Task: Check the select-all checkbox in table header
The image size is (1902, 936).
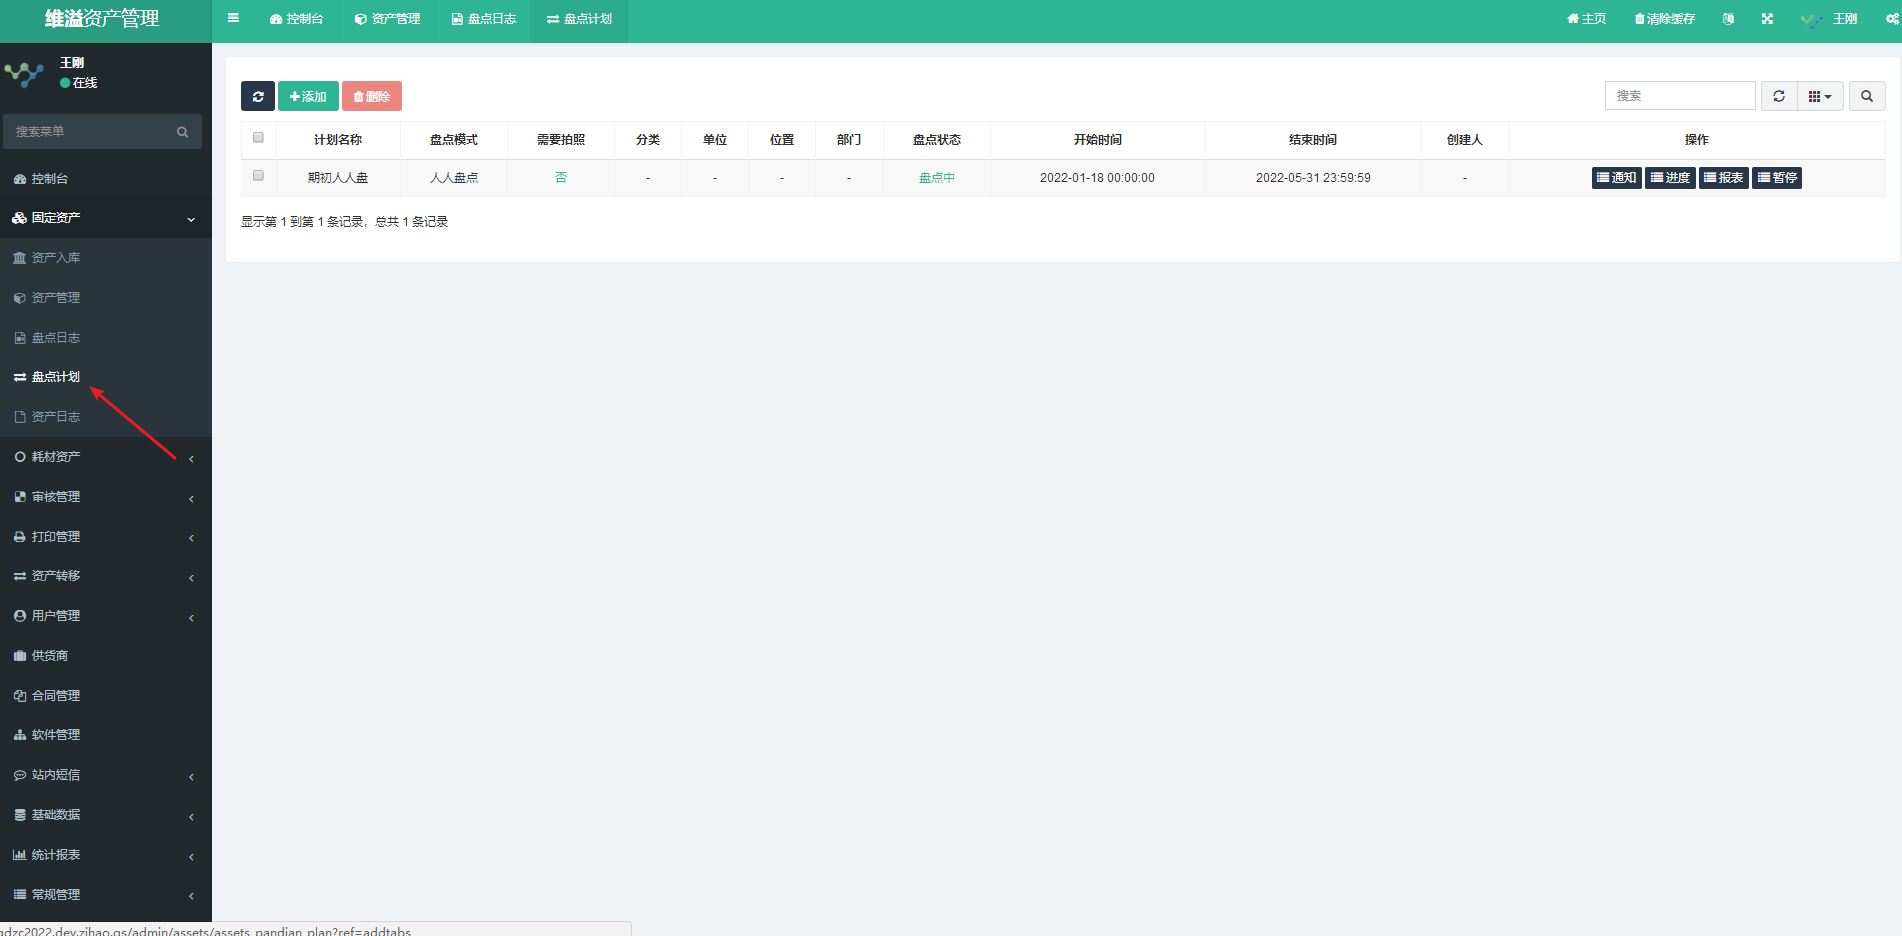Action: [x=258, y=138]
